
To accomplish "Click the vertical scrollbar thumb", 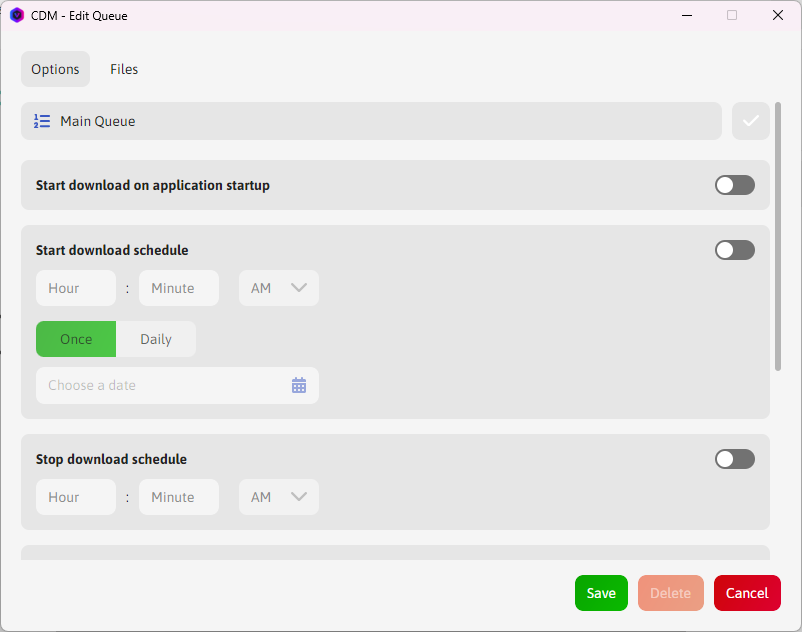I will point(777,235).
